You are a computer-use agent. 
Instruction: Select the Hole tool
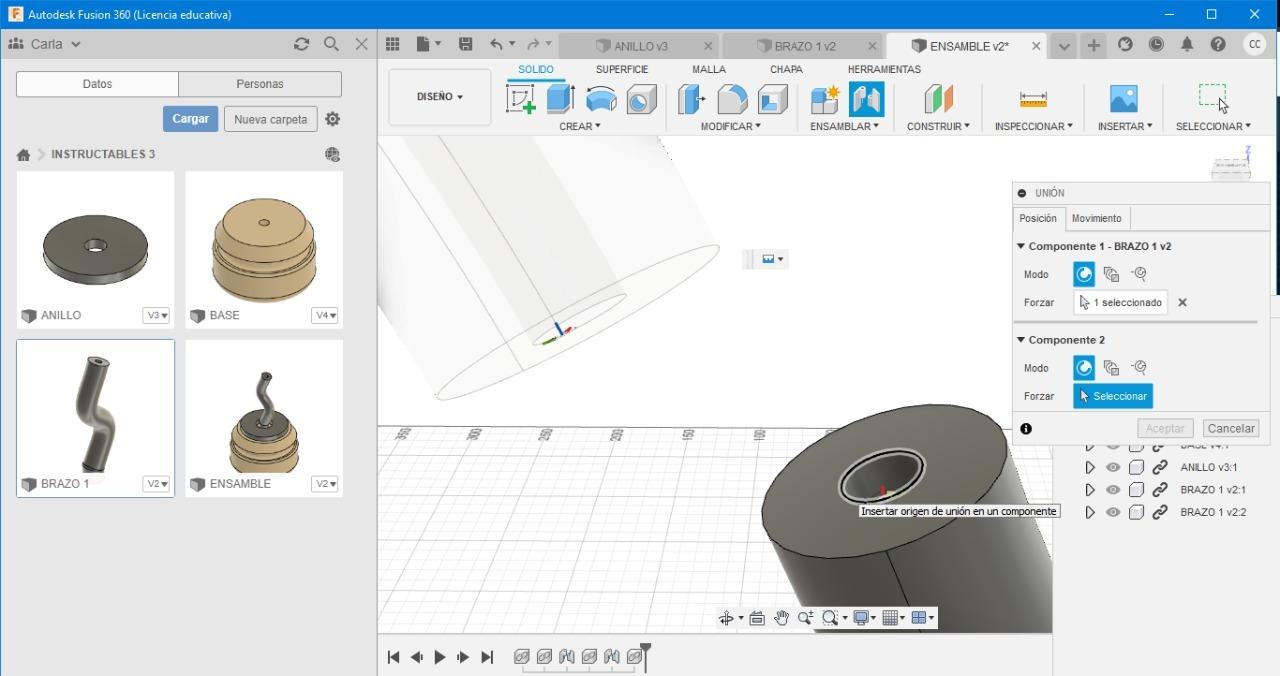tap(641, 99)
